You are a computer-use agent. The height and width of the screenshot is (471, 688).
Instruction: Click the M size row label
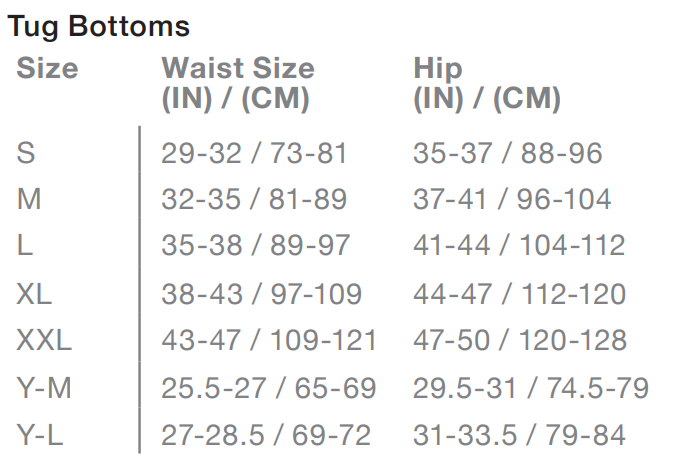click(29, 200)
